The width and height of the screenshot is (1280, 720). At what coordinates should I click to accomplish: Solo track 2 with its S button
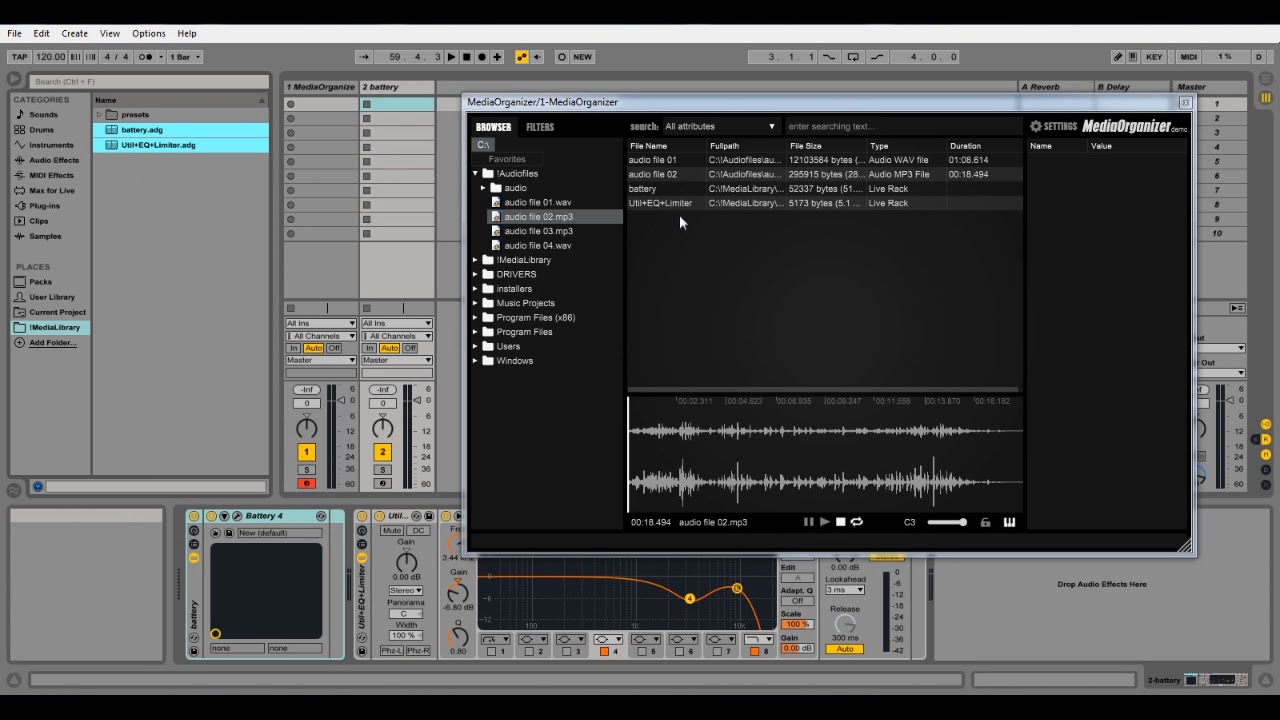coord(382,469)
